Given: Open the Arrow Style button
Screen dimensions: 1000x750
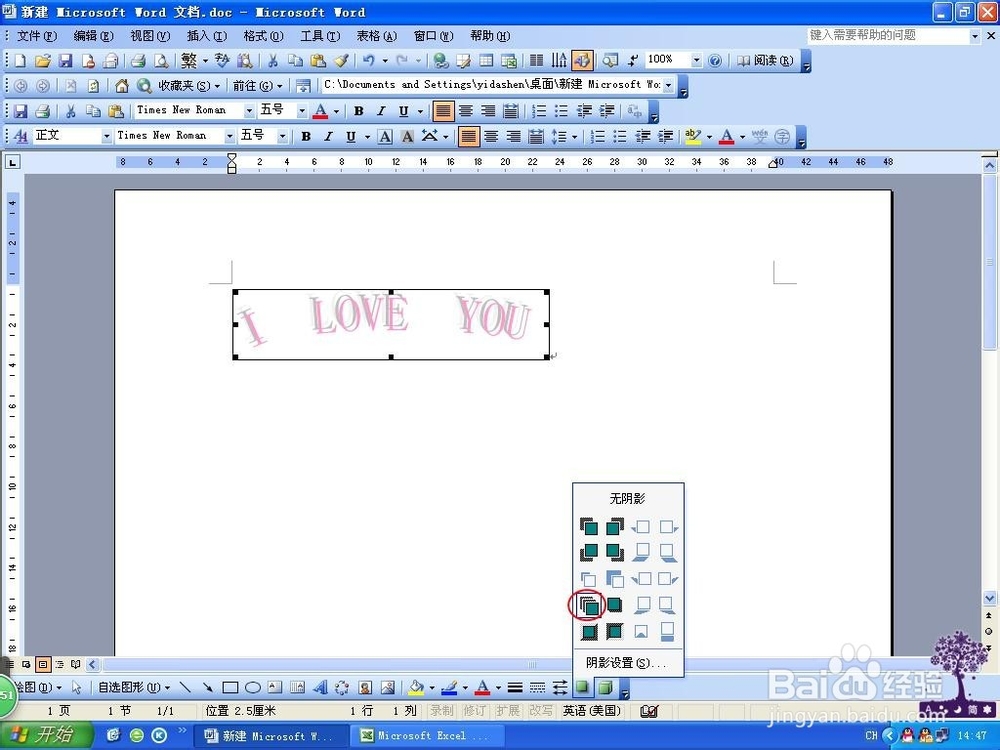Looking at the screenshot, I should point(560,688).
